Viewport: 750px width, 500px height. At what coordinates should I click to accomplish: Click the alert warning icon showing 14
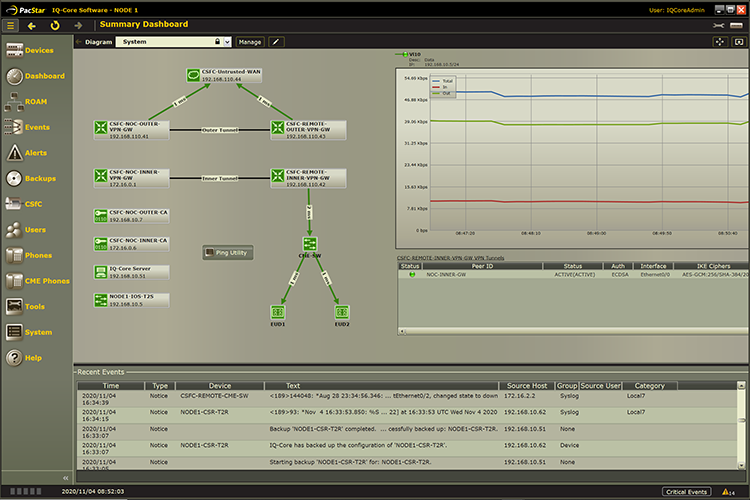pyautogui.click(x=728, y=492)
